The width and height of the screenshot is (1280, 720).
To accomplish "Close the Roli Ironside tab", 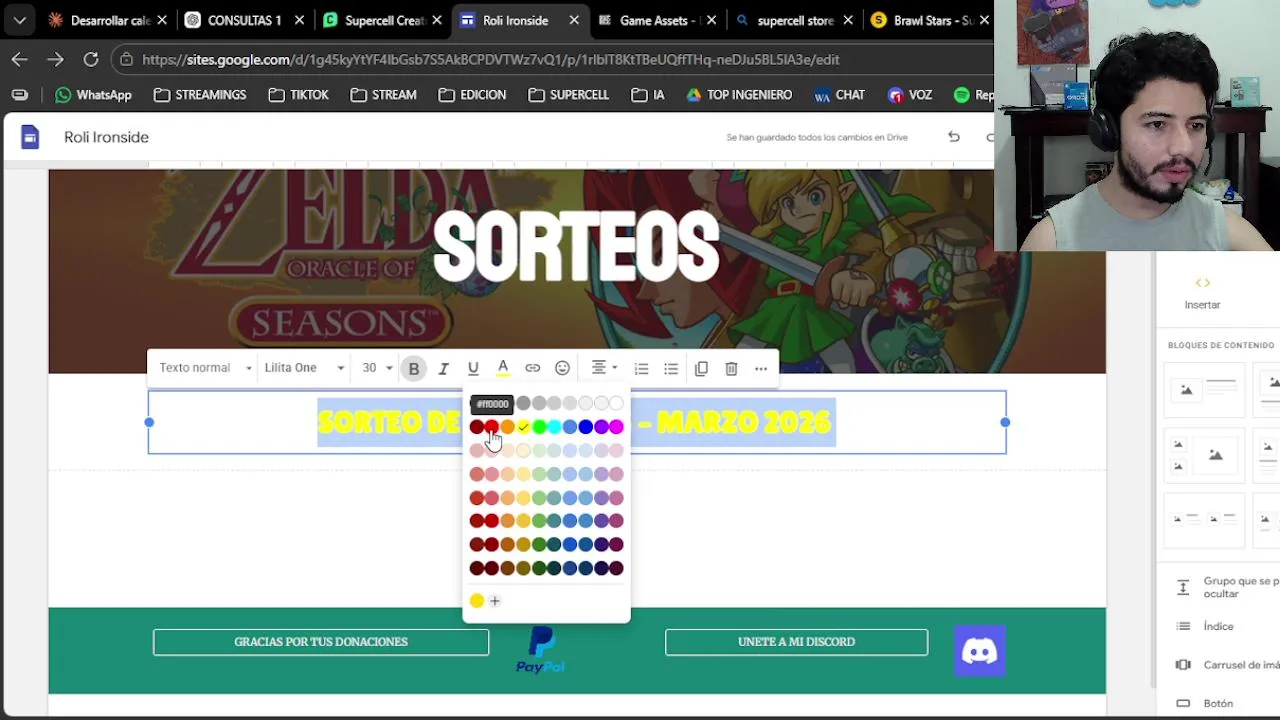I will (x=574, y=20).
